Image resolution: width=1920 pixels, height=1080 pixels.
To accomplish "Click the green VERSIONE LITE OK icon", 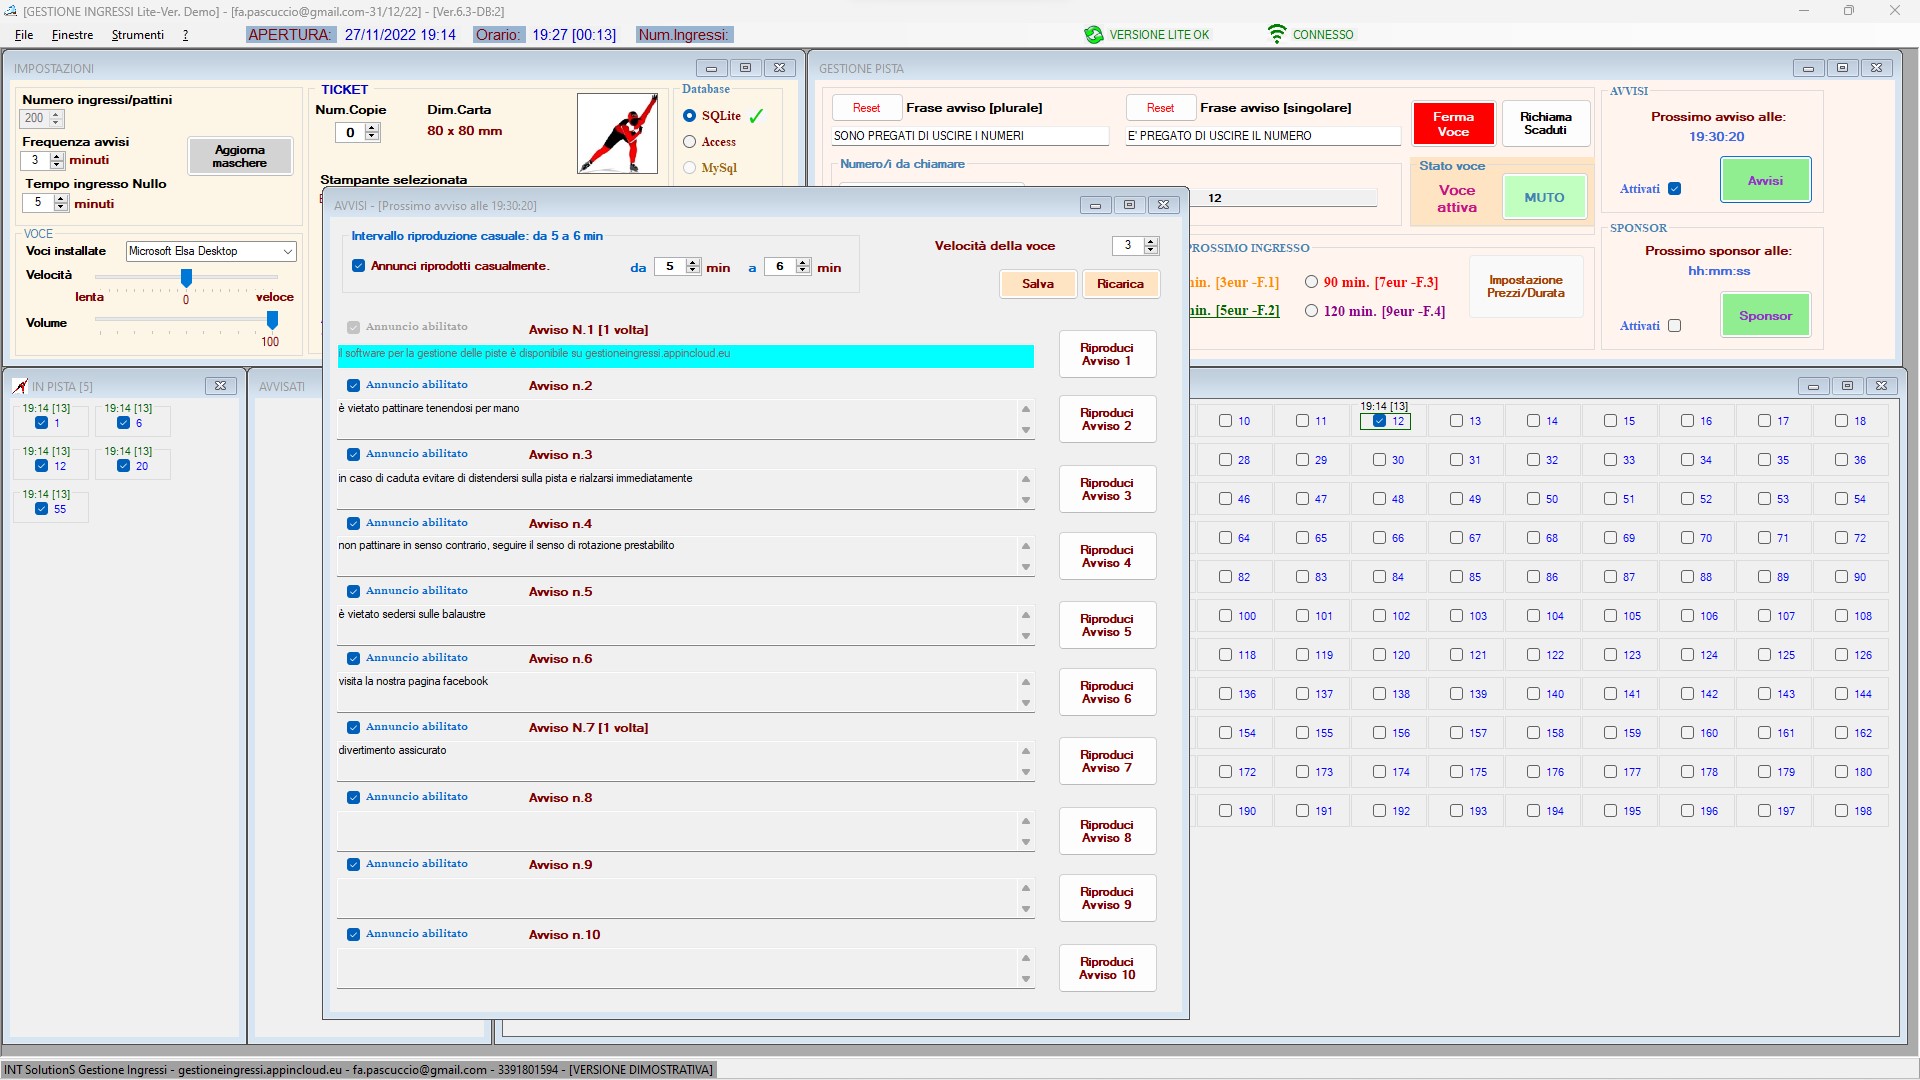I will click(x=1093, y=35).
